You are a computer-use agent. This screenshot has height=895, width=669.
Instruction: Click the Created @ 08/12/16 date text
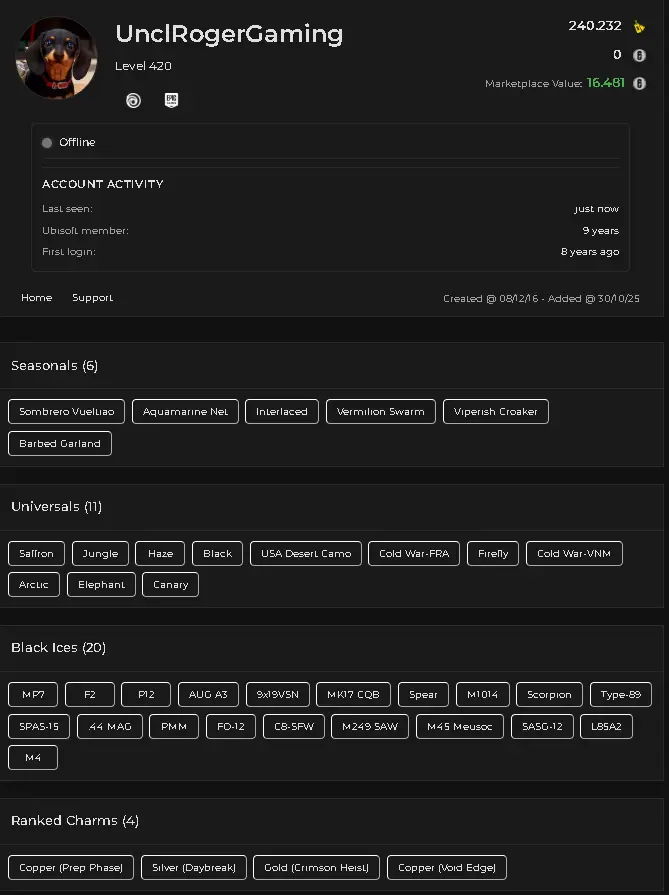pos(491,299)
